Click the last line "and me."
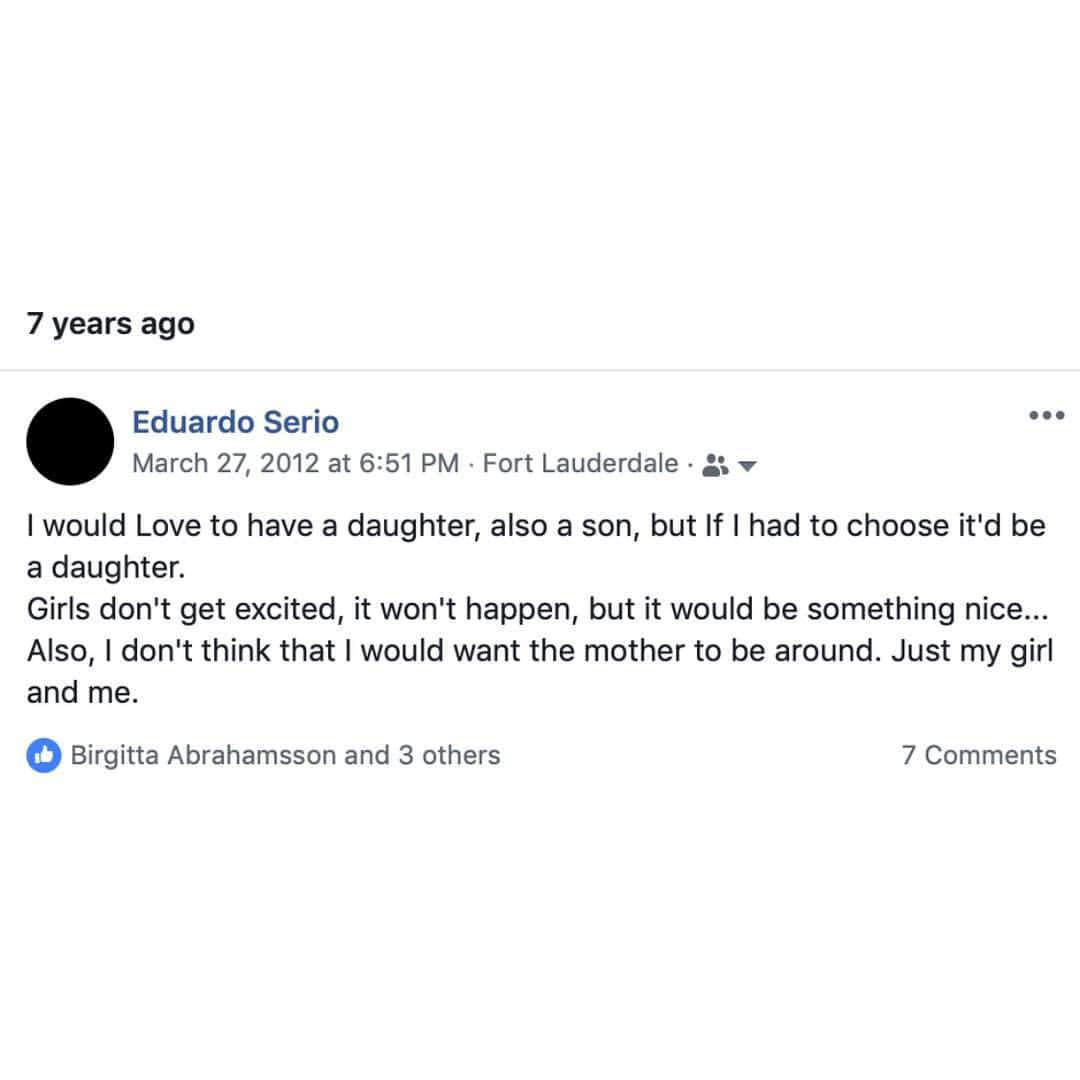 click(83, 694)
